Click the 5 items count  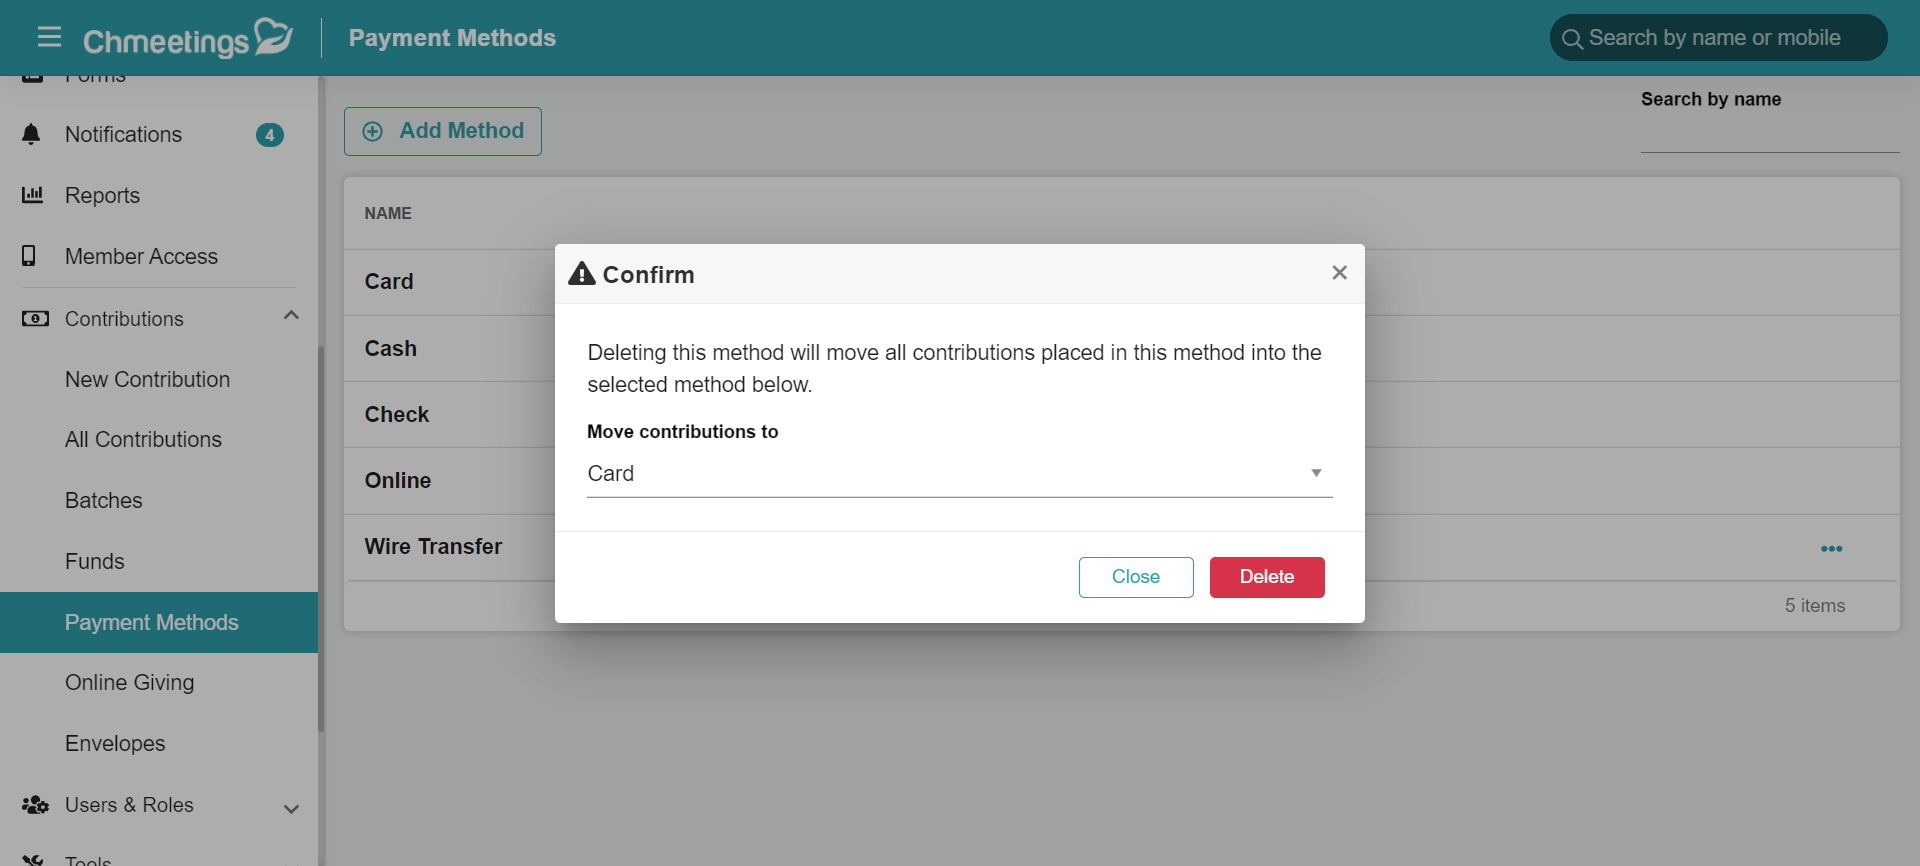point(1815,606)
